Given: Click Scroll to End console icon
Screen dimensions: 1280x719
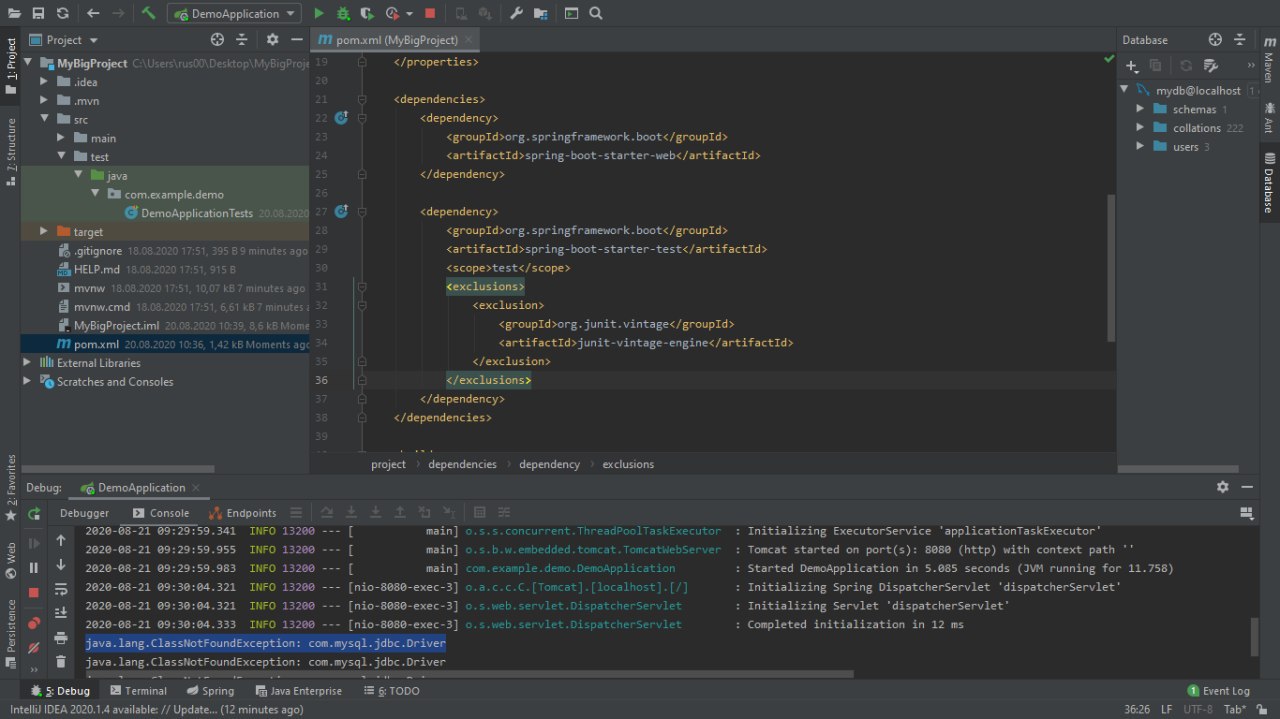Looking at the screenshot, I should (61, 613).
